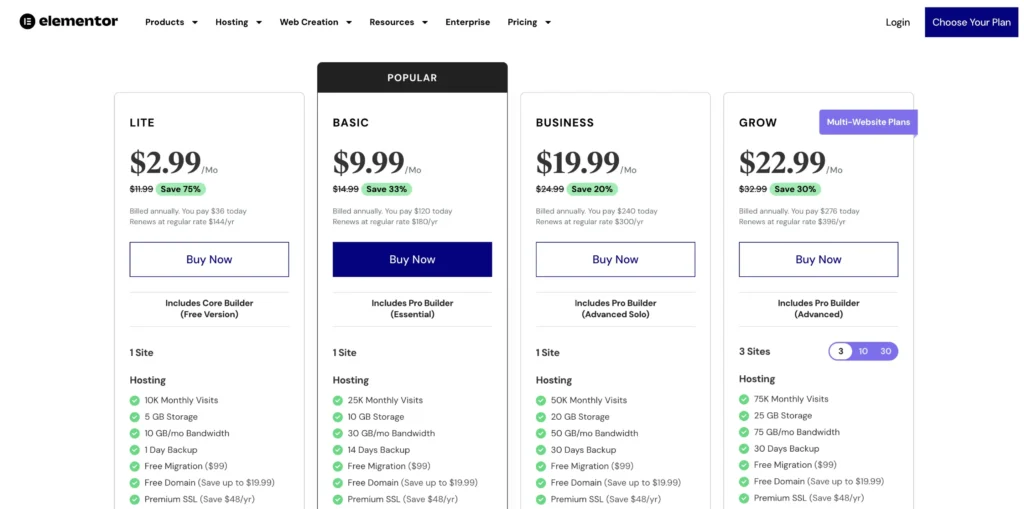Viewport: 1024px width, 509px height.
Task: Click checkmark icon beside Grow 30 Days Backup
Action: click(x=744, y=449)
